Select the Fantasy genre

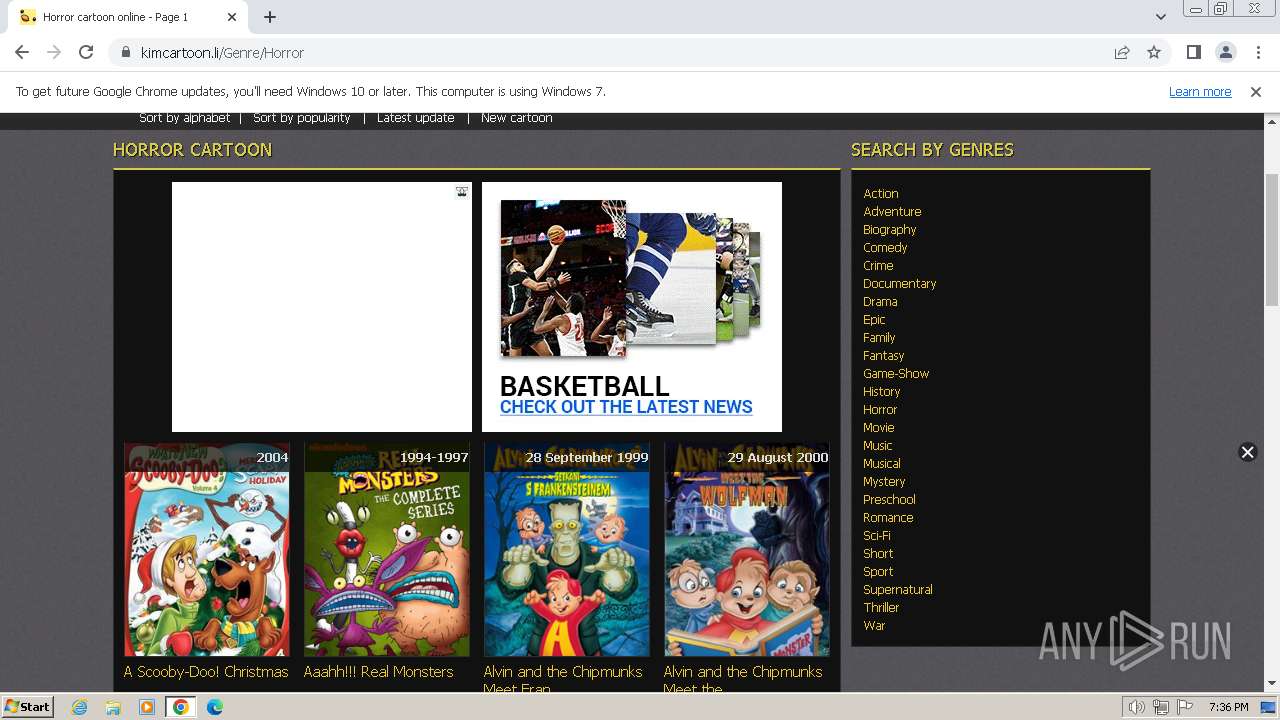pyautogui.click(x=884, y=356)
